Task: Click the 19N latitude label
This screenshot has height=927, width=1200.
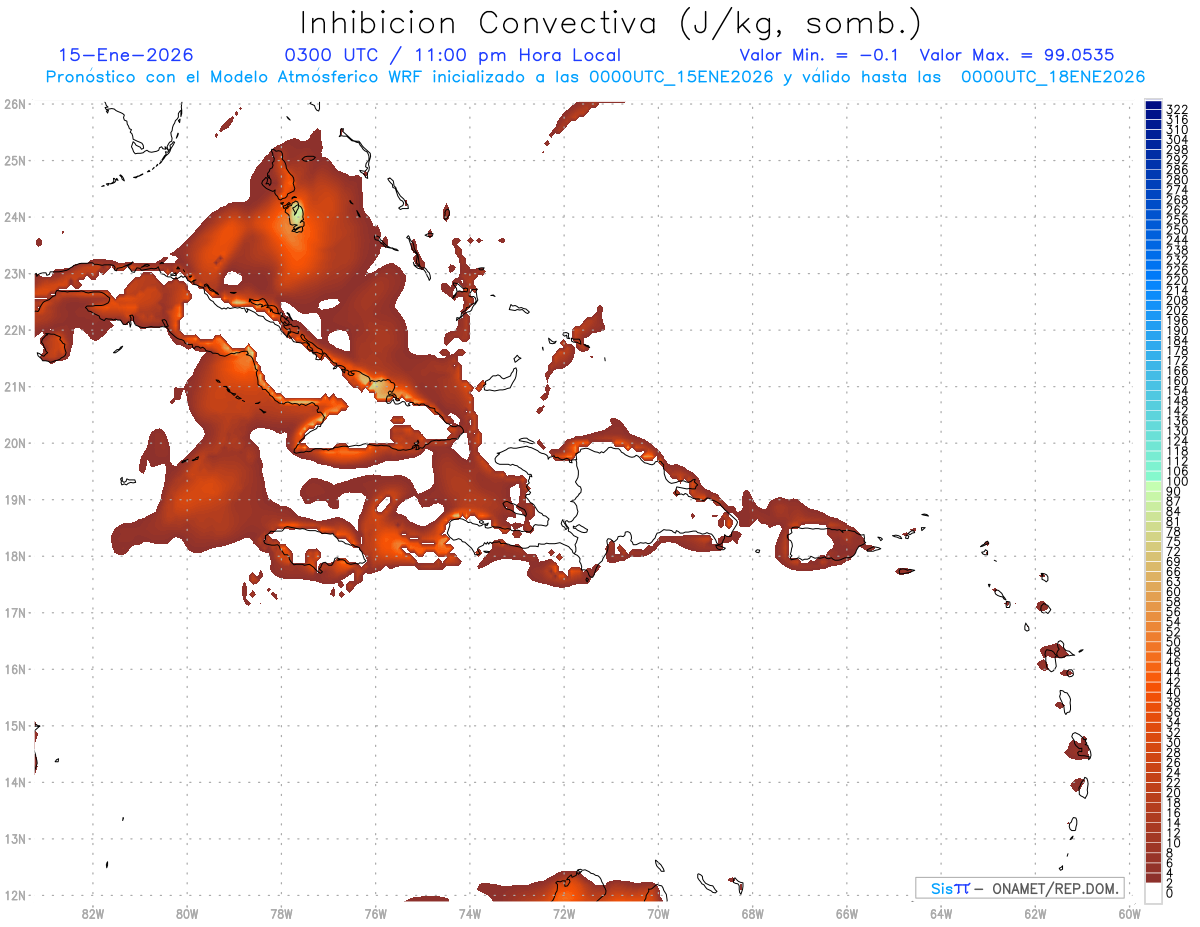Action: tap(14, 499)
